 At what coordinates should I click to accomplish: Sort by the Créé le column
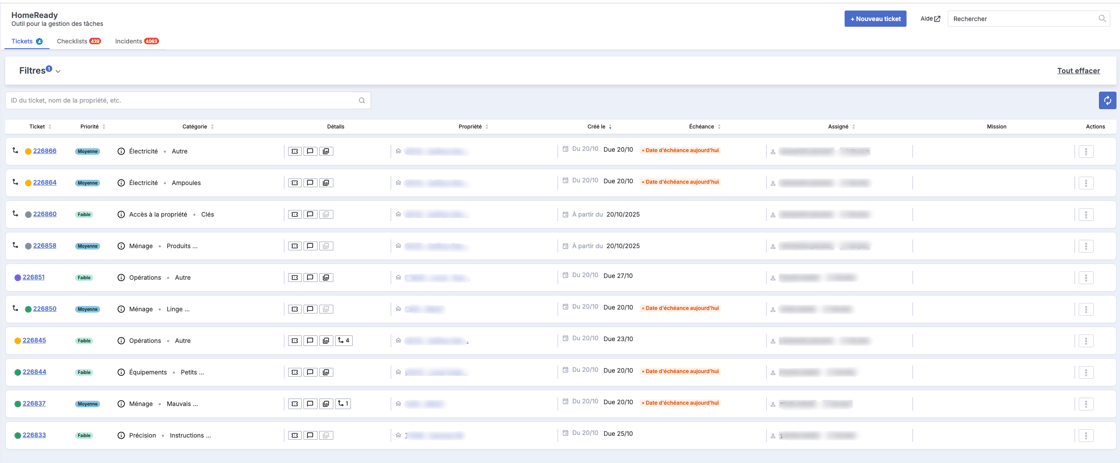click(599, 126)
